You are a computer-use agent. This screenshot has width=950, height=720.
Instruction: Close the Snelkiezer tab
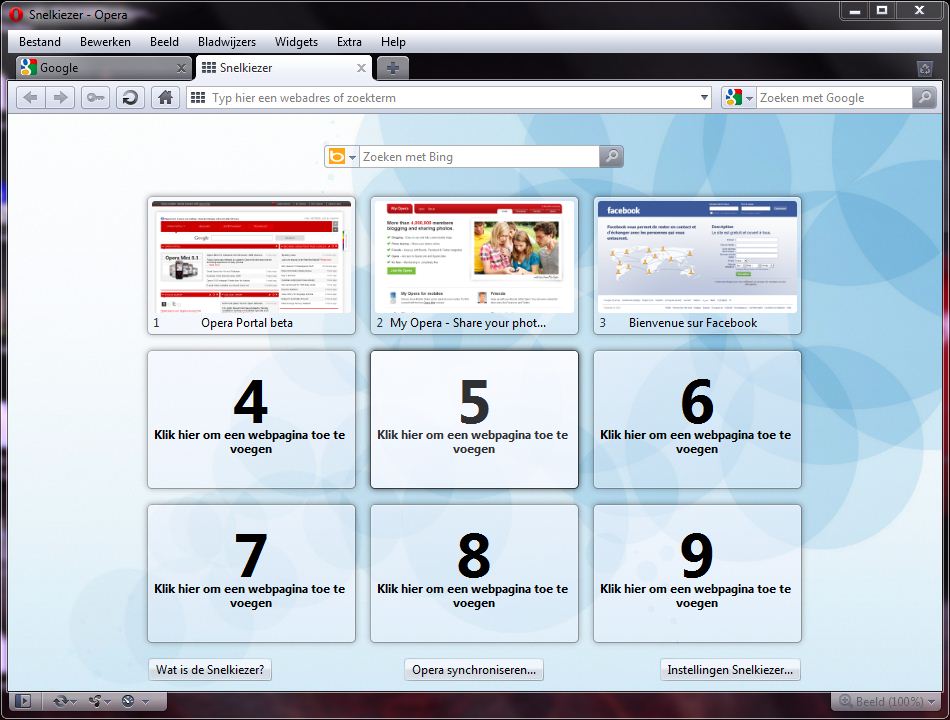361,68
